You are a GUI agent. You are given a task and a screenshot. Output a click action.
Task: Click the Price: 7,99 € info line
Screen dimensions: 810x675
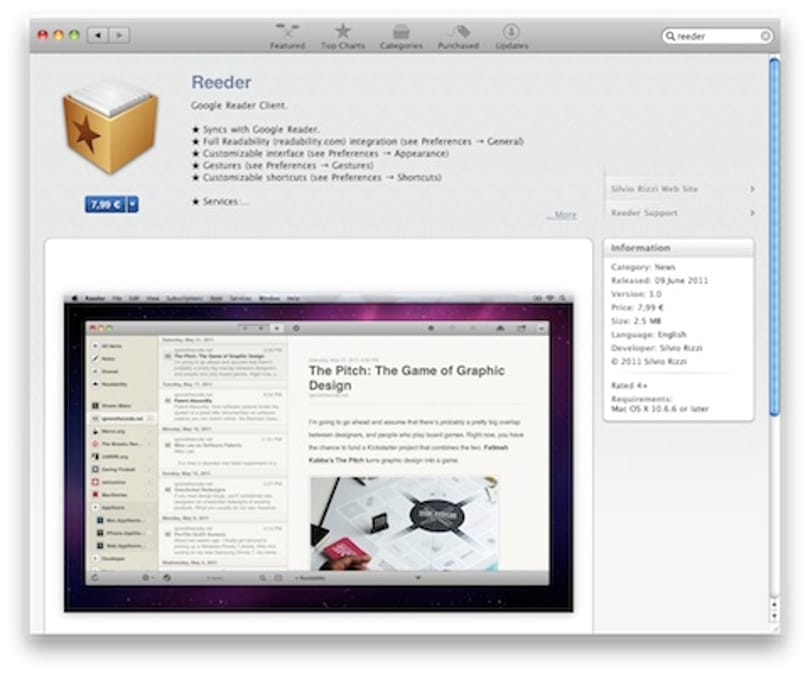637,307
